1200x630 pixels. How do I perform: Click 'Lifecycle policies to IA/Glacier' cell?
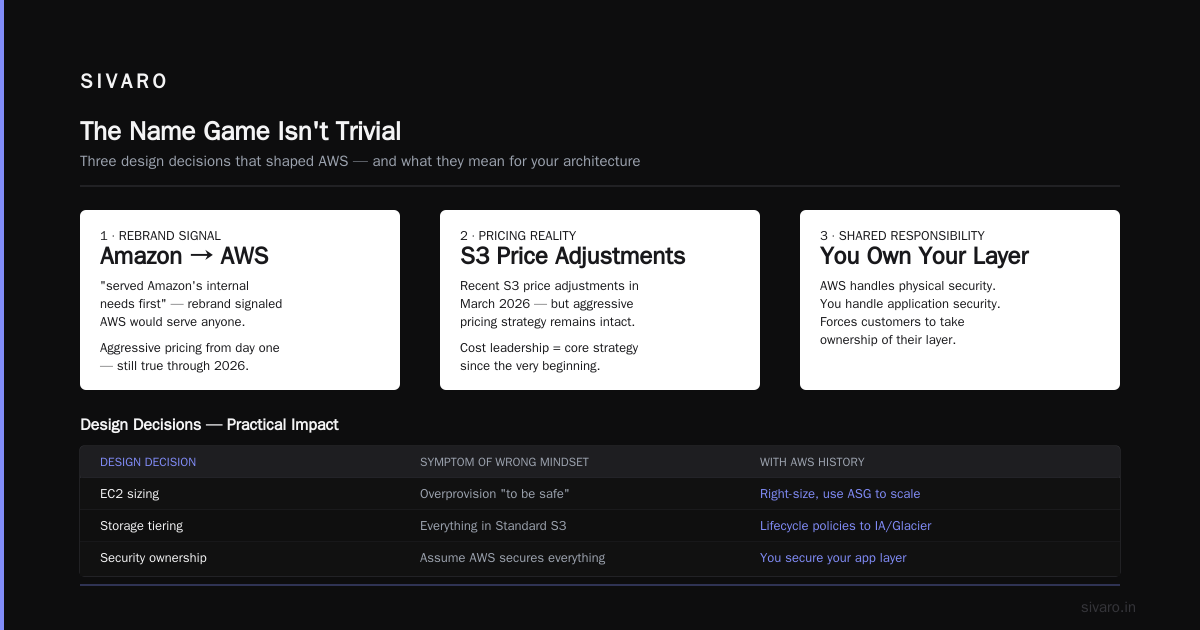846,526
